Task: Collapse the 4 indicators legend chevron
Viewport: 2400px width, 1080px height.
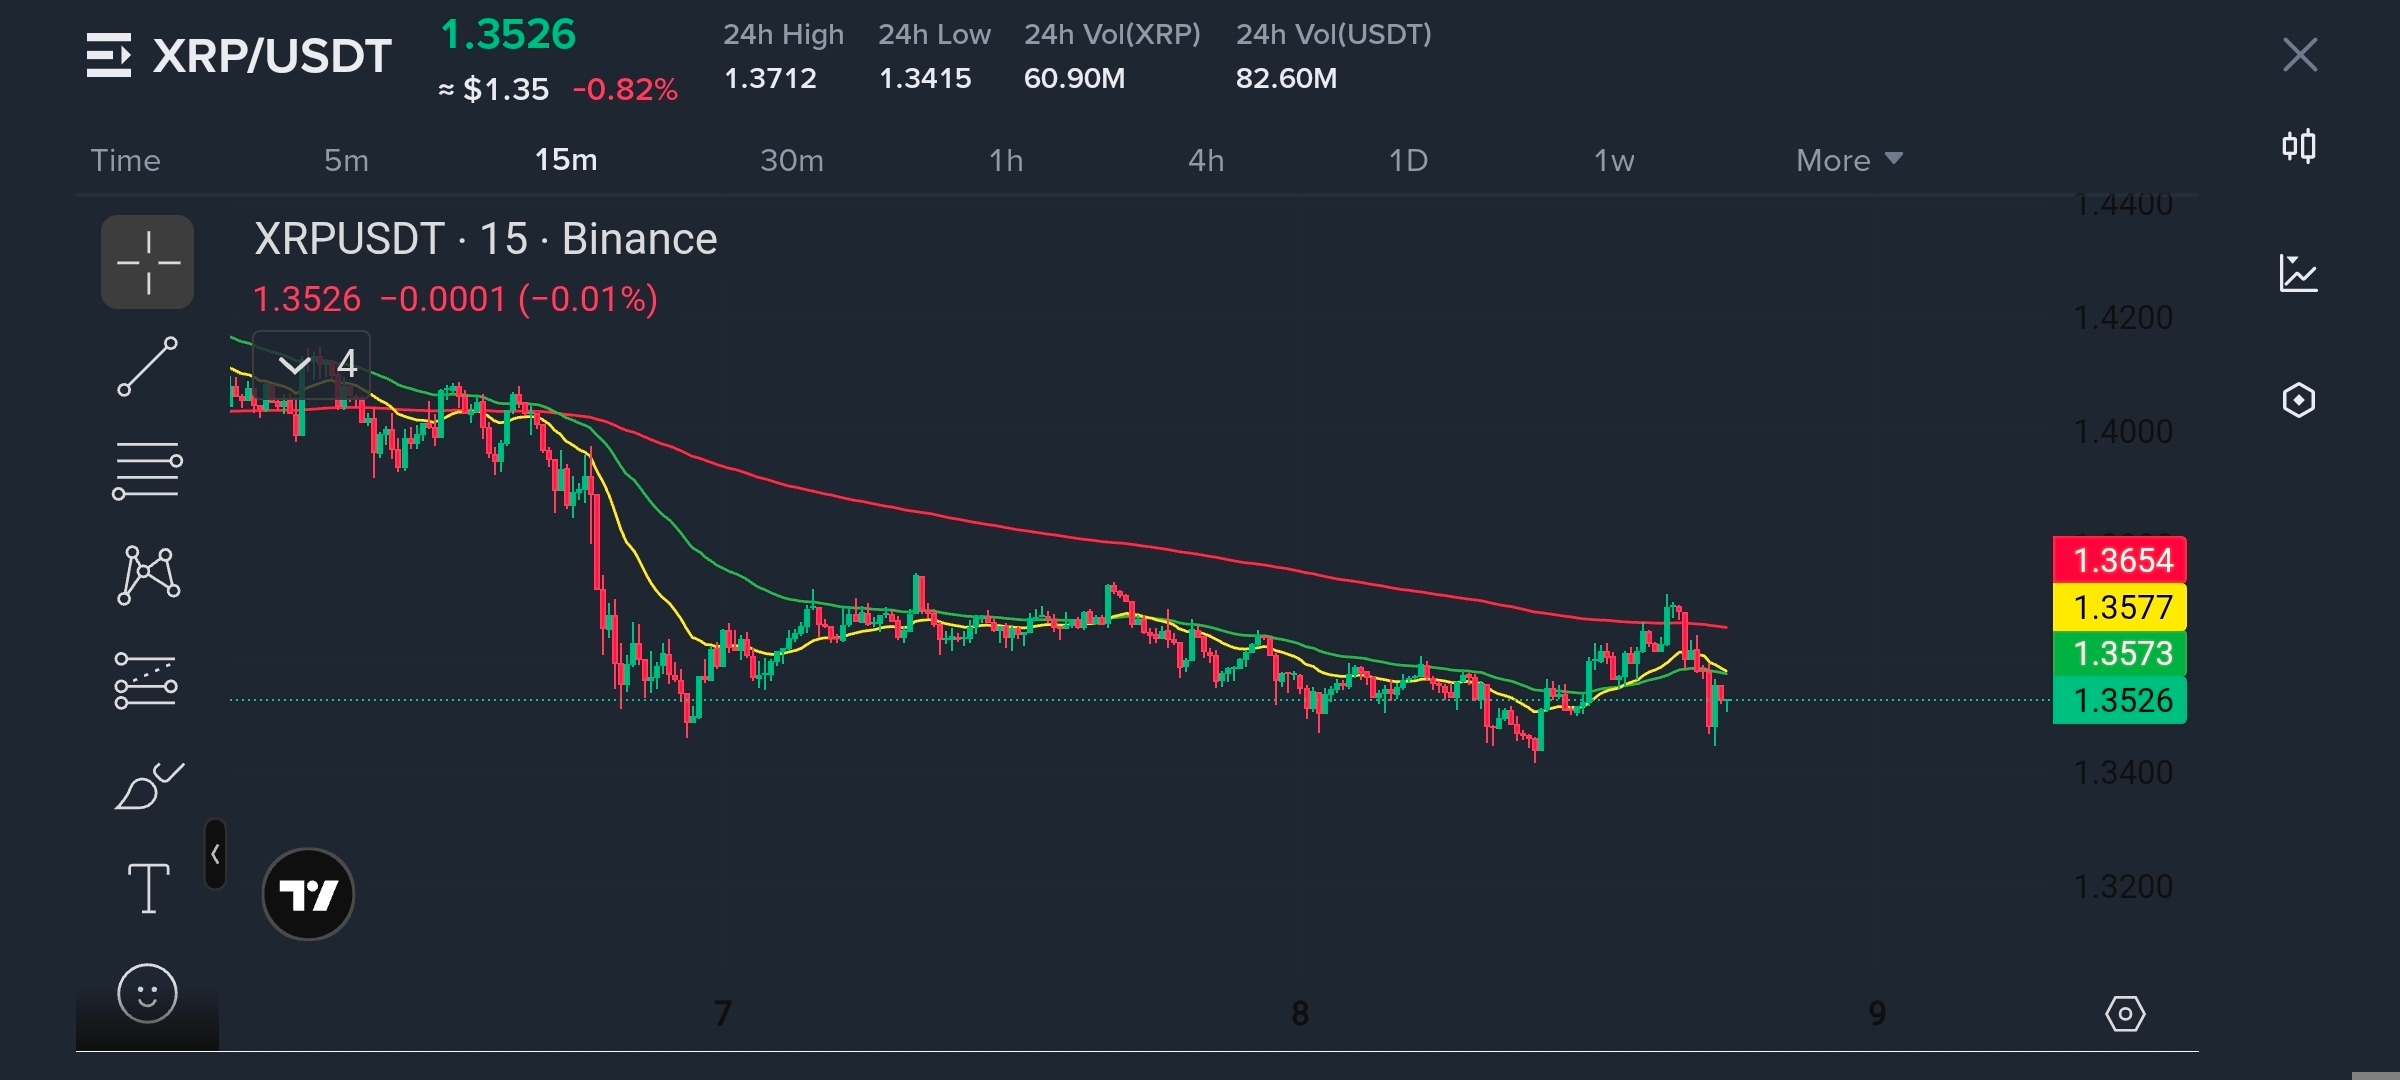Action: click(x=294, y=365)
